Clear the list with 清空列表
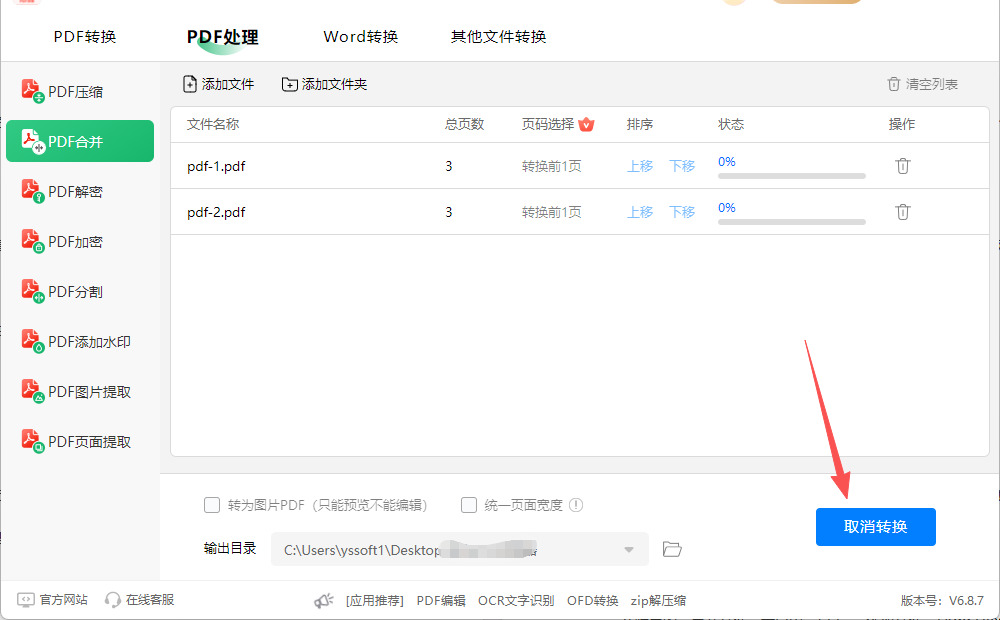The height and width of the screenshot is (620, 1000). [922, 84]
